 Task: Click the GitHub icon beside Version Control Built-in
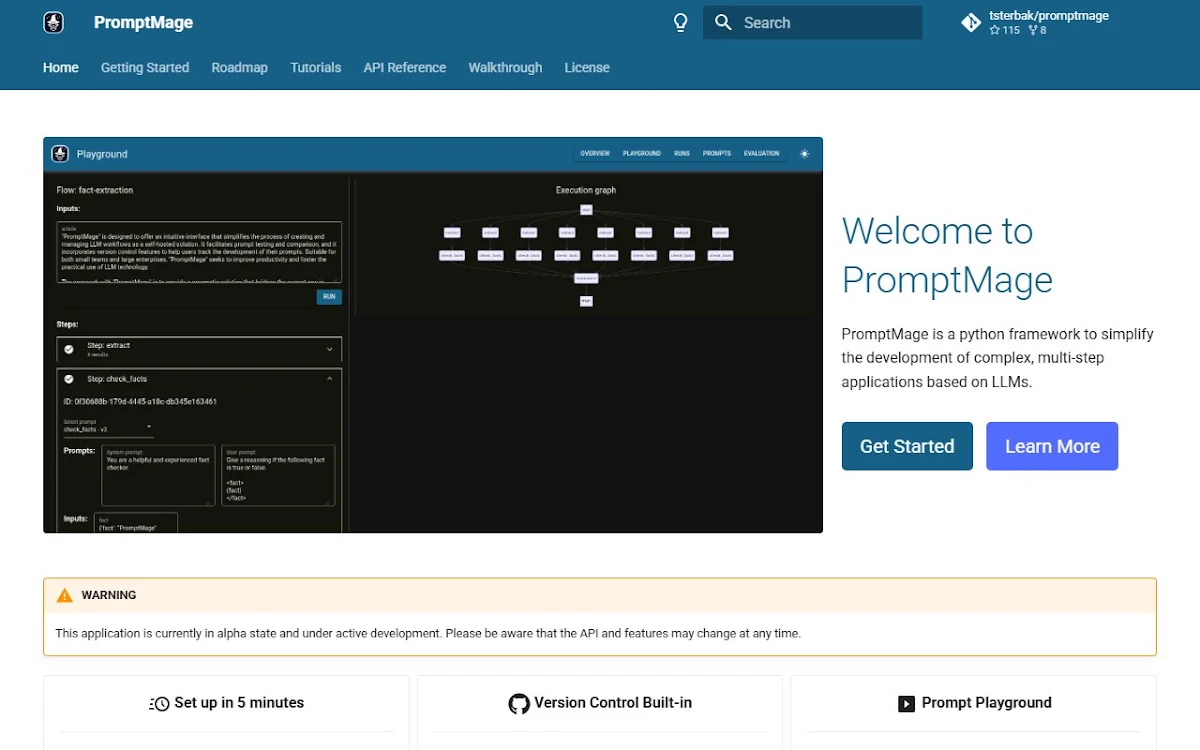519,703
